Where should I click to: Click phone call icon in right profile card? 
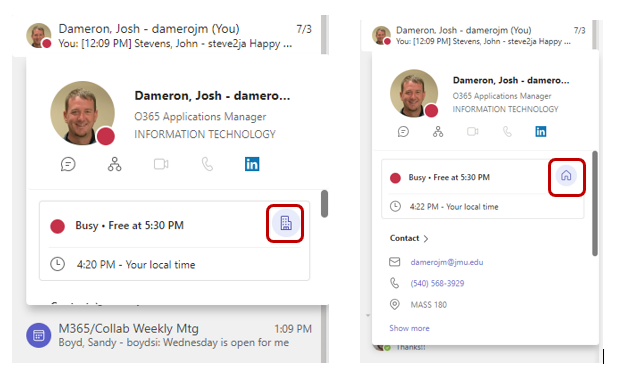click(x=507, y=132)
